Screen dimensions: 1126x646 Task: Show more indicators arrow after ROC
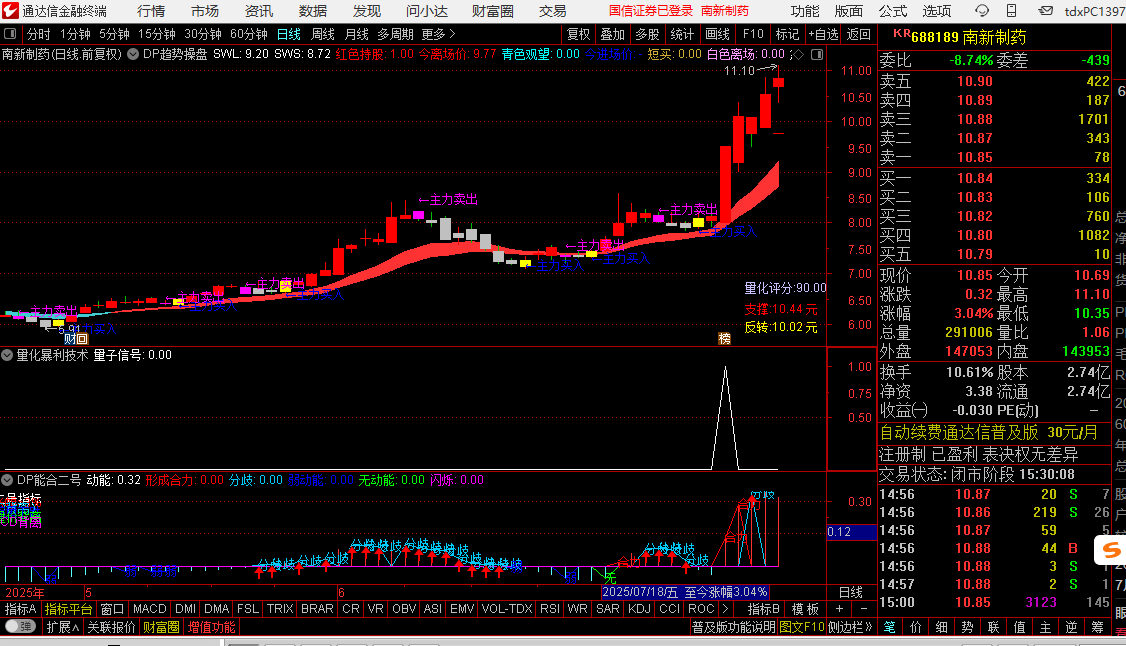tap(725, 609)
